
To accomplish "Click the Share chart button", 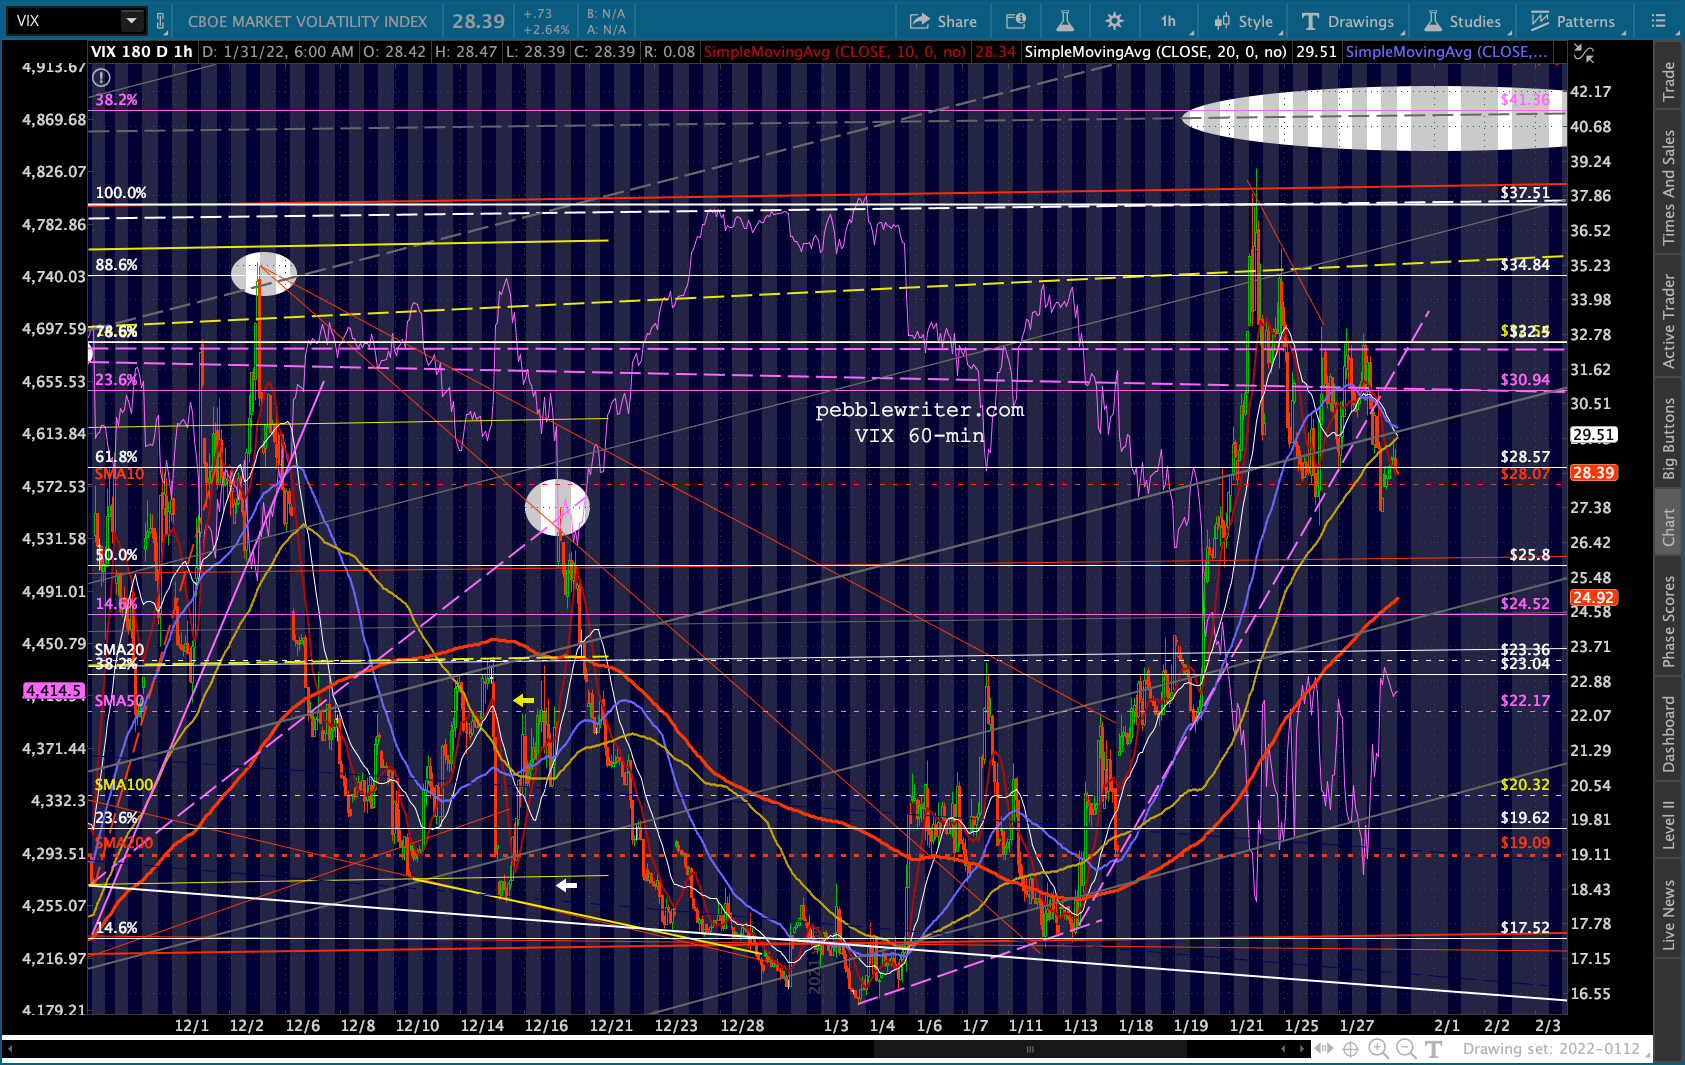I will coord(943,21).
